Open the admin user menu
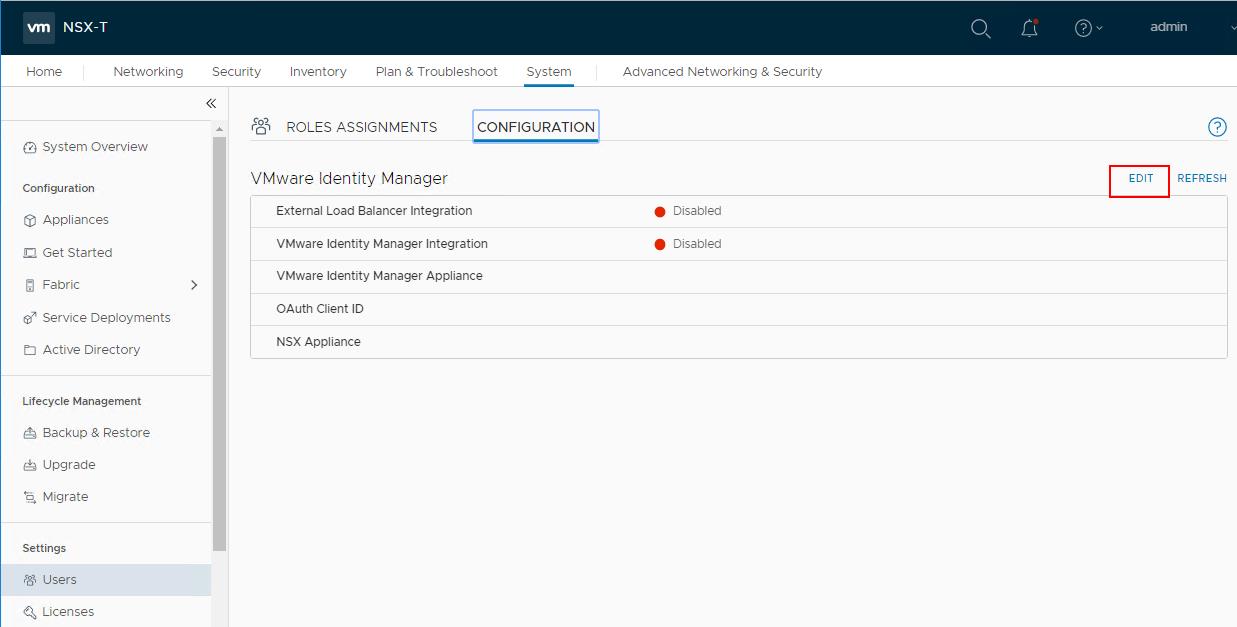Image resolution: width=1237 pixels, height=627 pixels. click(x=1168, y=28)
